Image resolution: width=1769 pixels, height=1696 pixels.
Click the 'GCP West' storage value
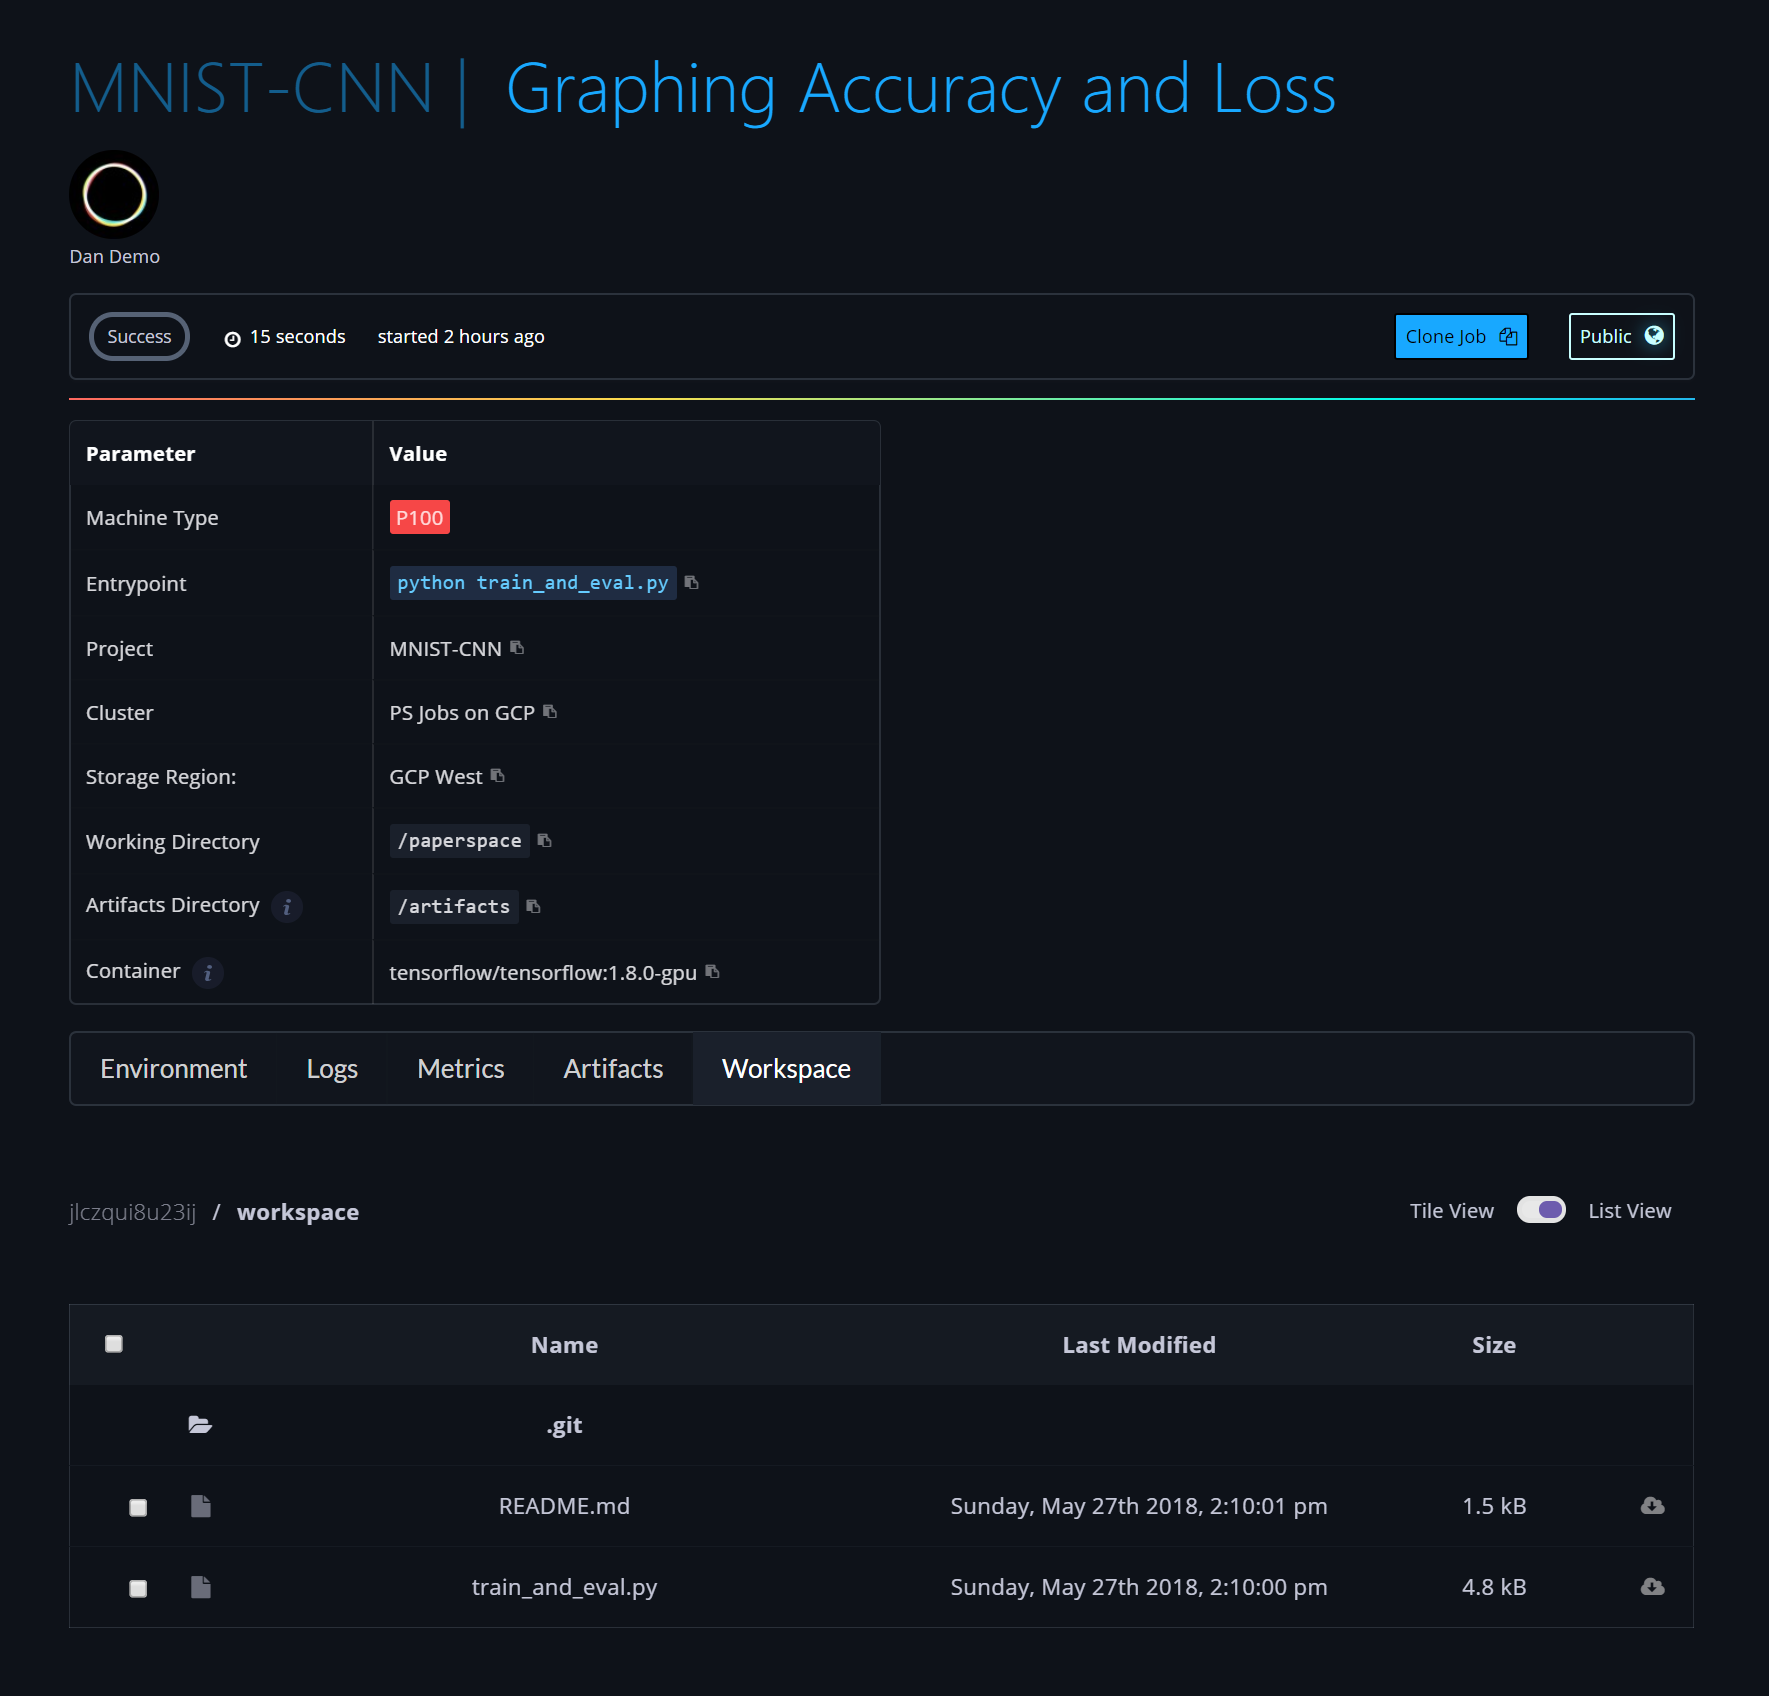pos(436,777)
